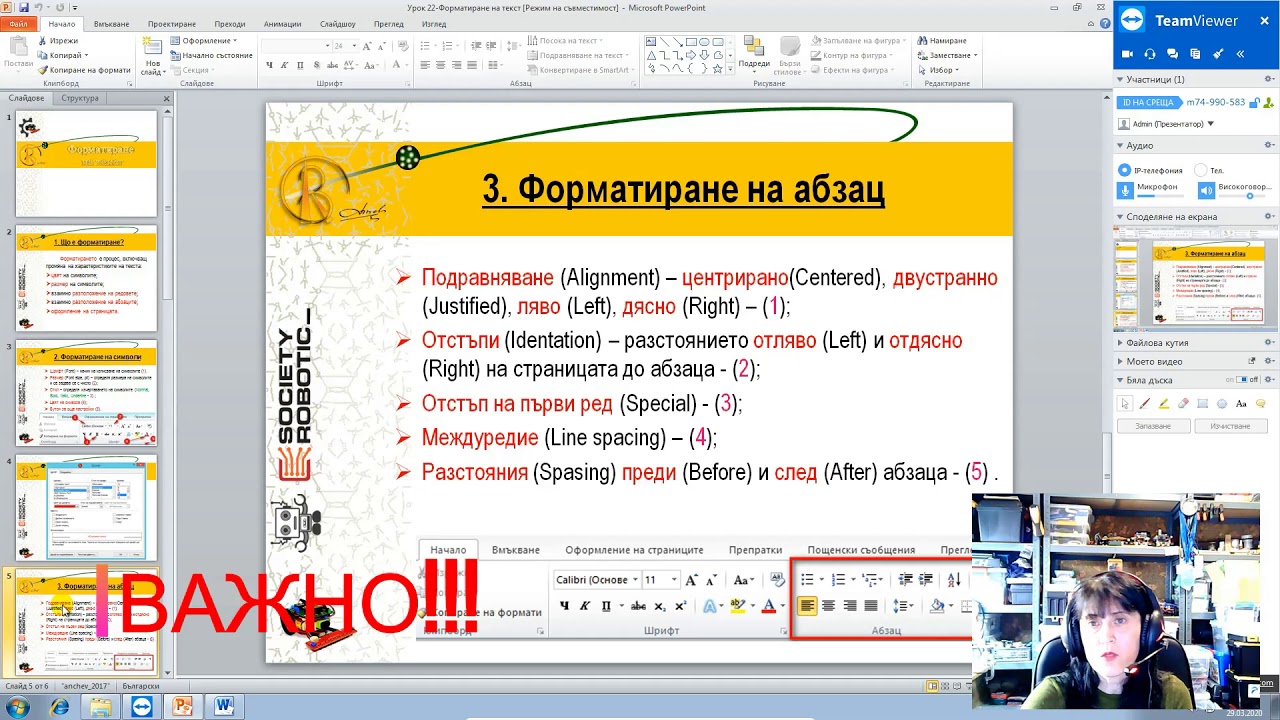Screen dimensions: 1280x720
Task: Toggle underline (П) in Font group
Action: tap(300, 65)
